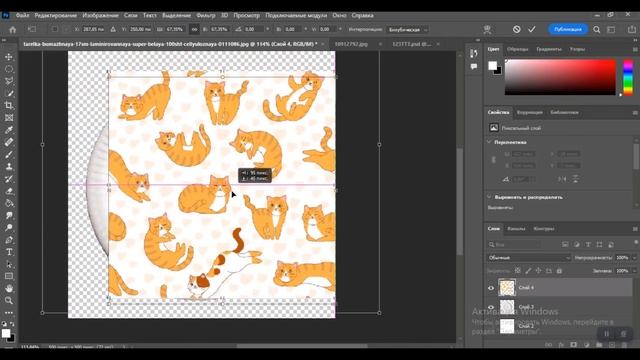
Task: Collapse the Выровнять и распределить section
Action: click(x=489, y=197)
